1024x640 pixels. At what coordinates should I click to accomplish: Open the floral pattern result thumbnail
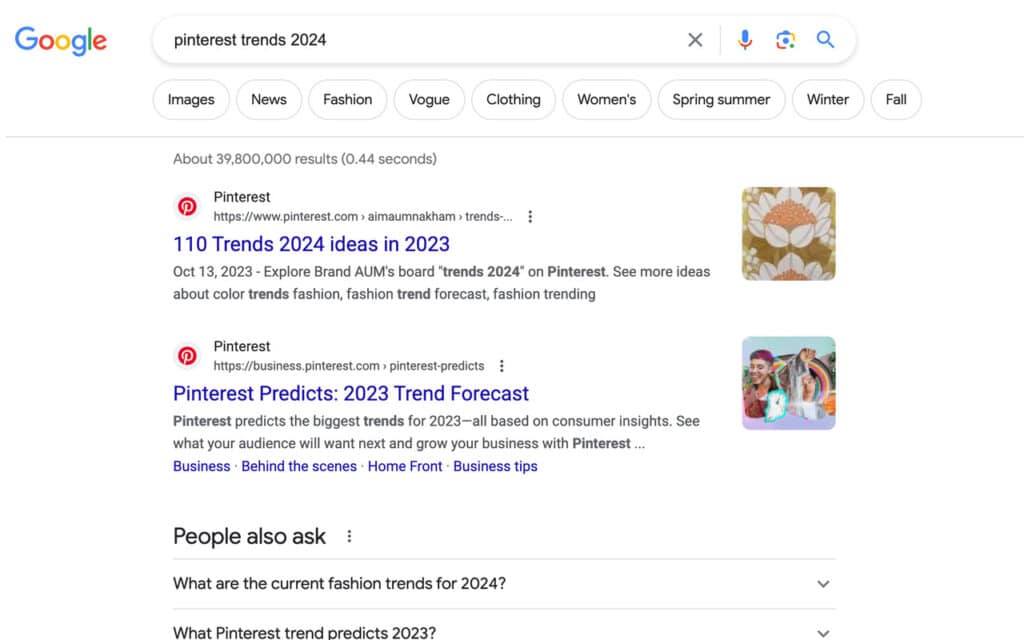(x=788, y=234)
